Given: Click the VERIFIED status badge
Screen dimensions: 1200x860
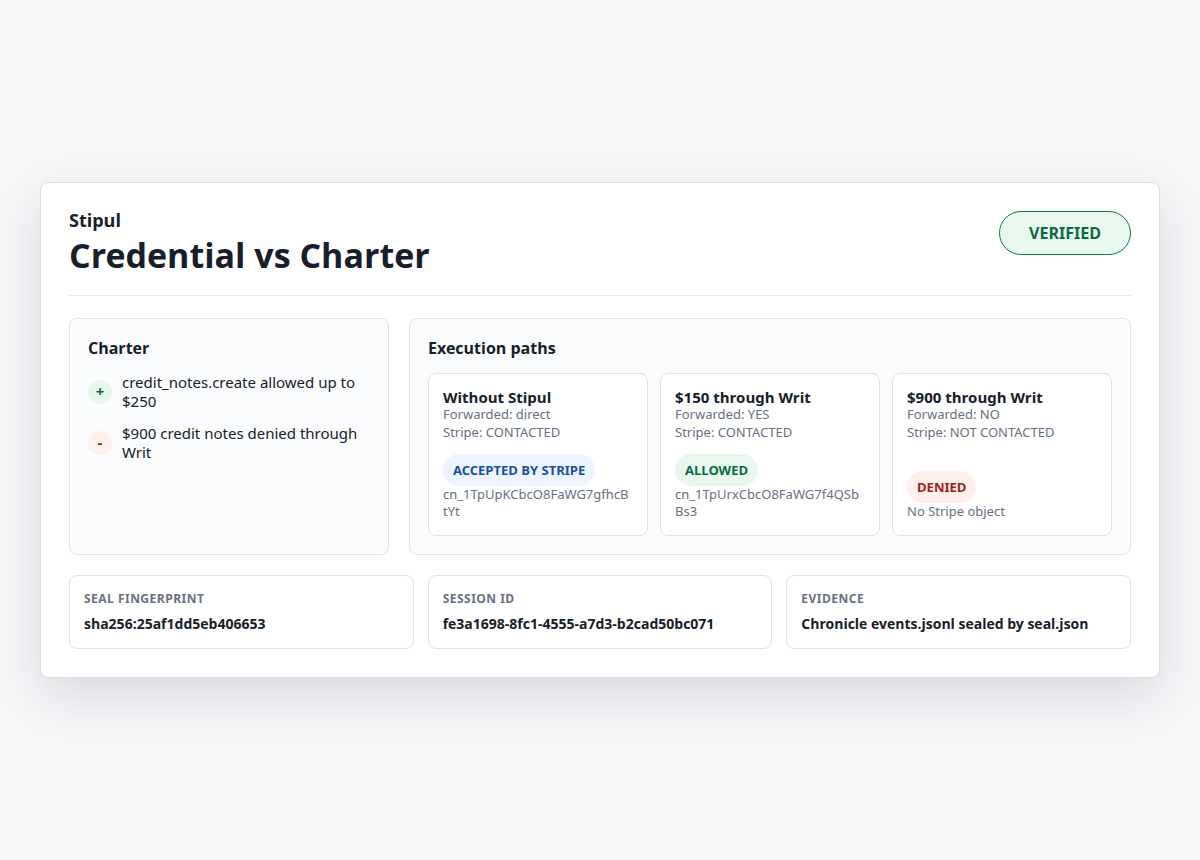Looking at the screenshot, I should 1065,233.
